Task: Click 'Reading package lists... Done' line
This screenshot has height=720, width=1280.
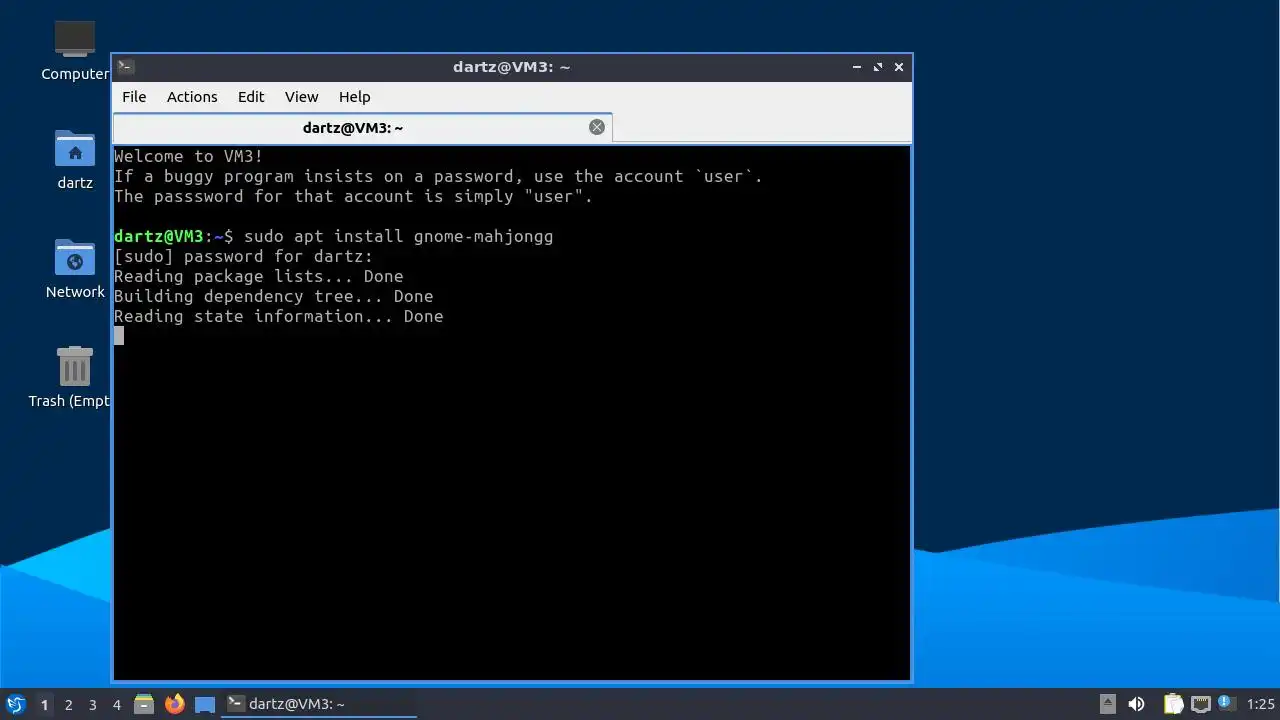Action: pos(259,276)
